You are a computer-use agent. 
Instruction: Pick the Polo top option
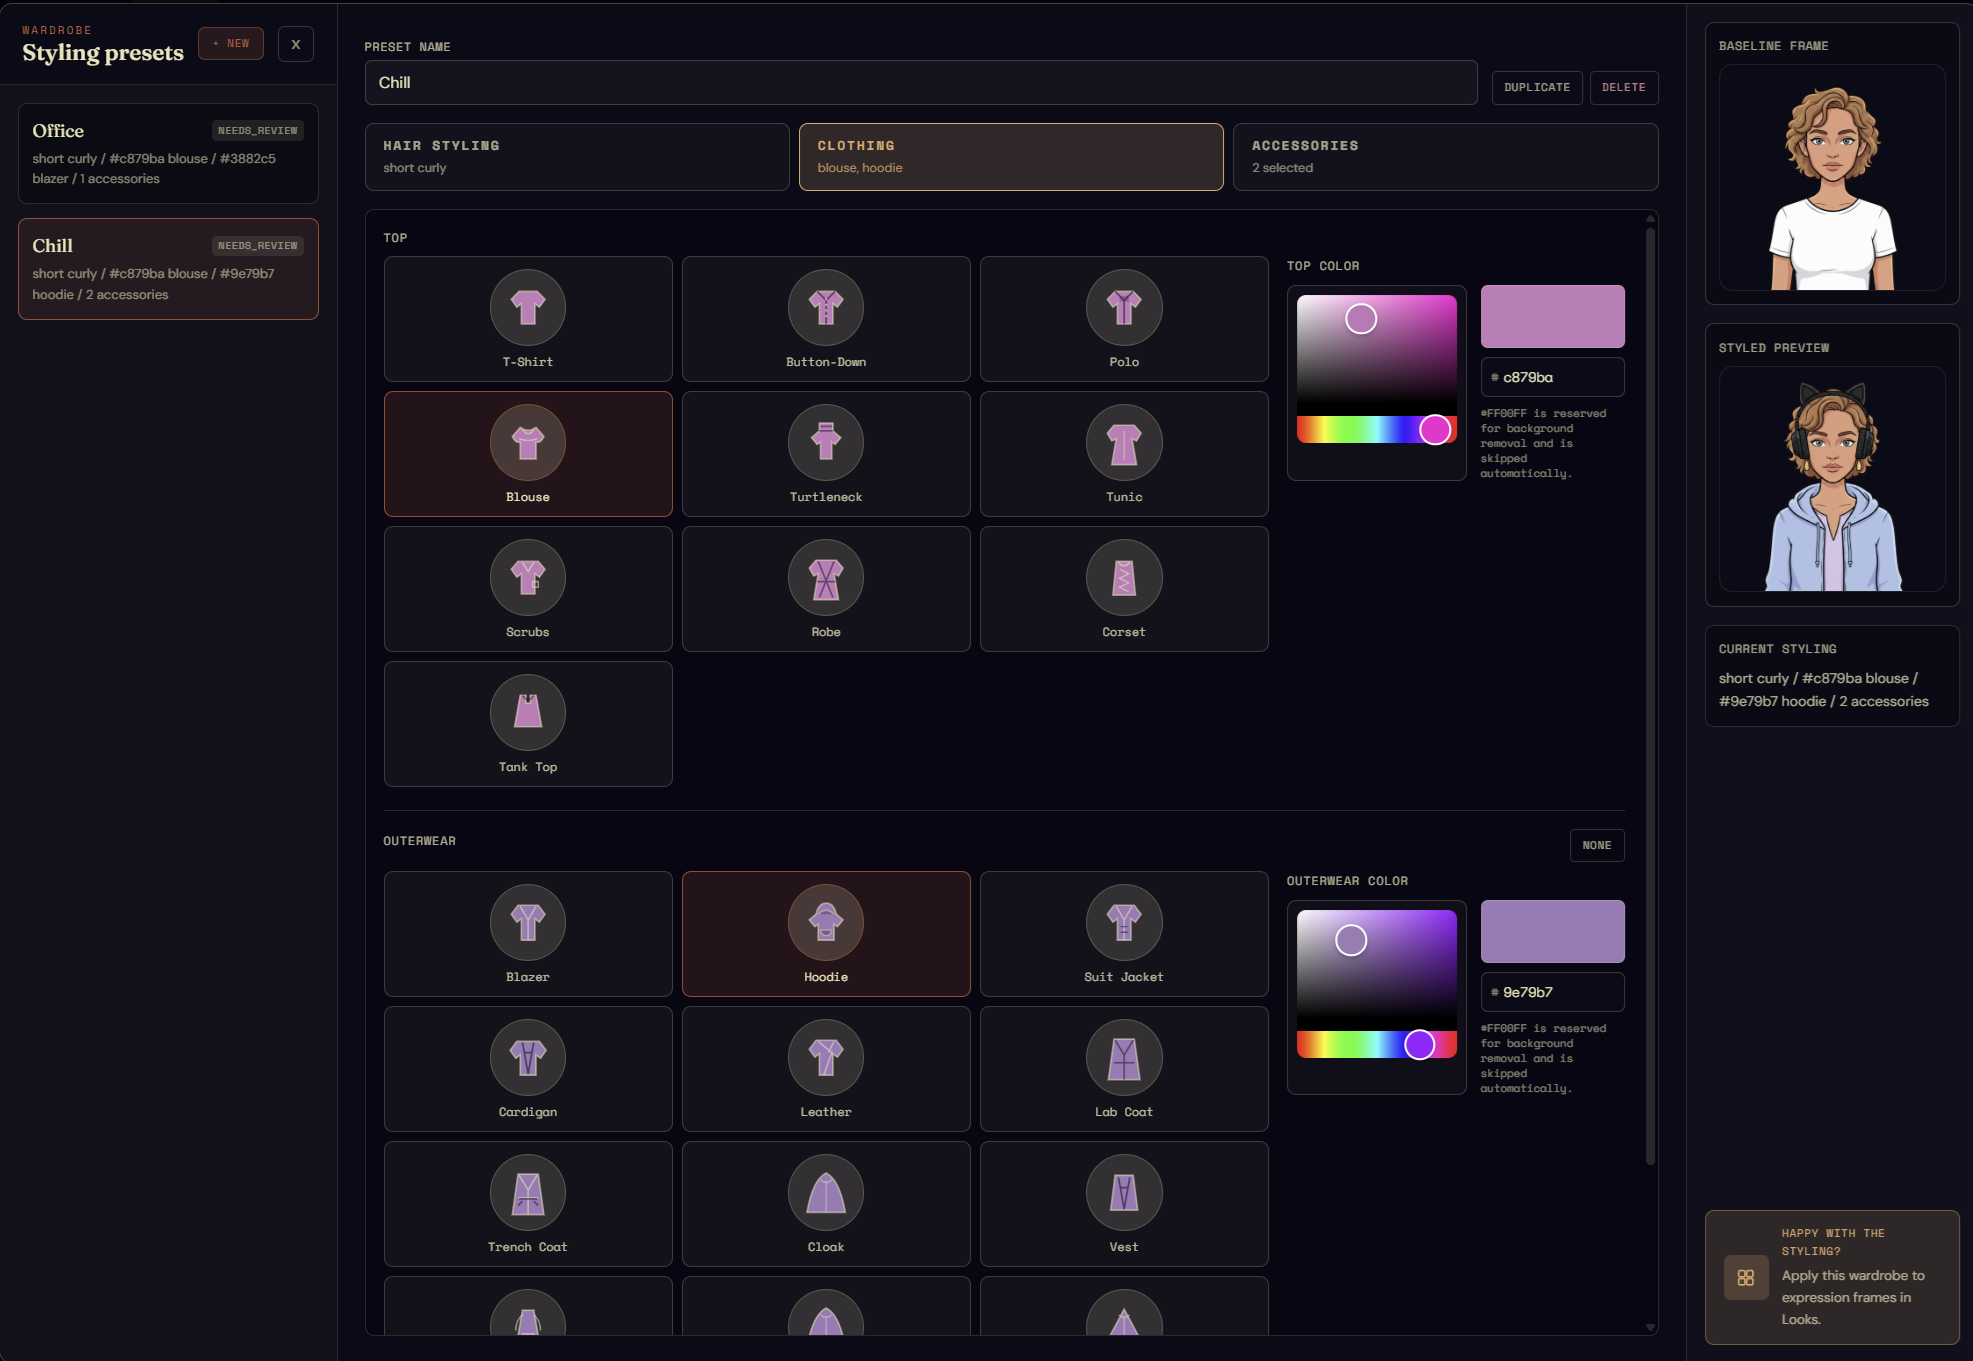(x=1124, y=319)
